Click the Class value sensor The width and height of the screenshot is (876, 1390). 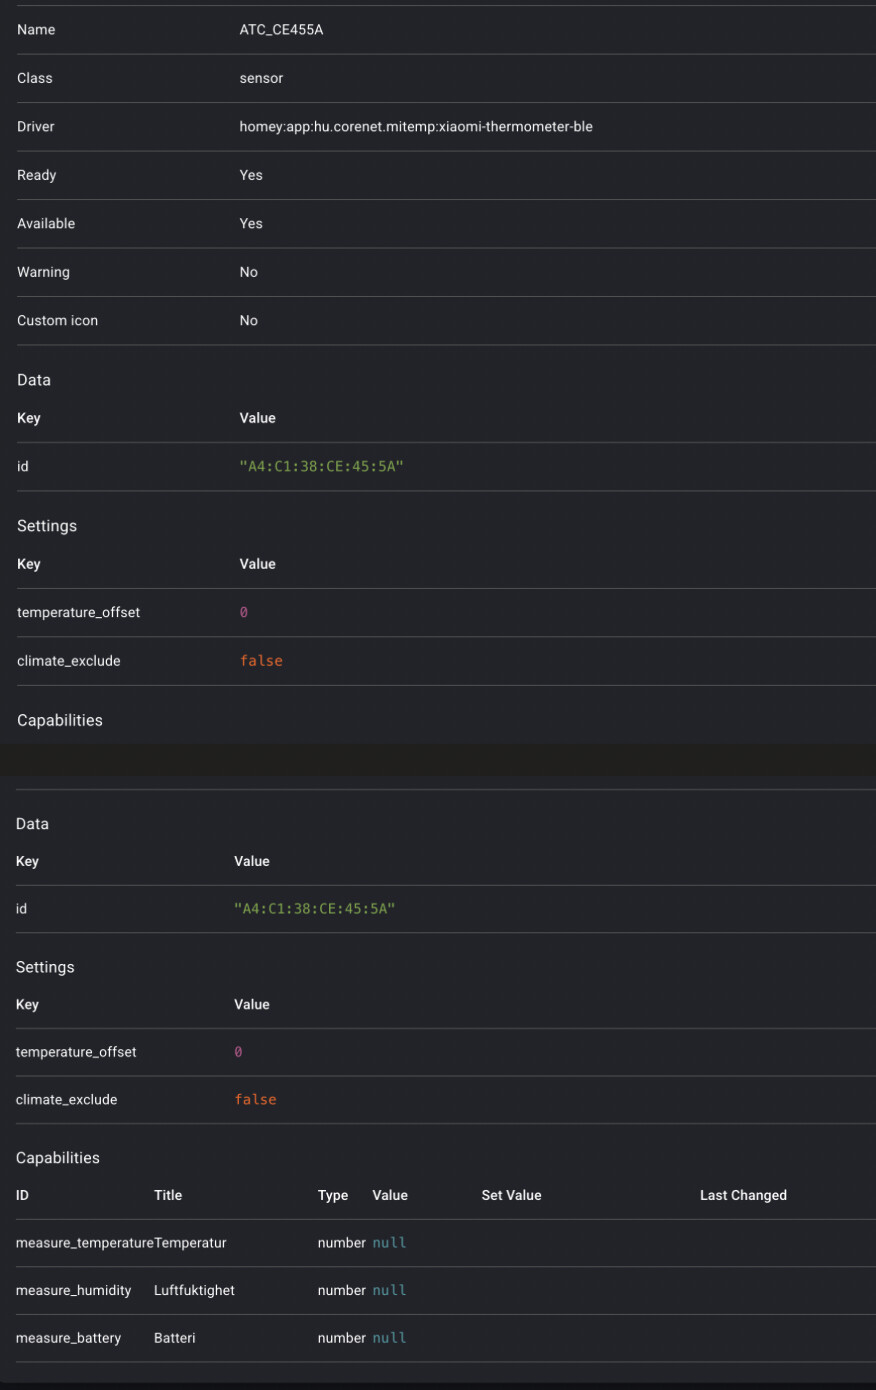click(x=261, y=78)
